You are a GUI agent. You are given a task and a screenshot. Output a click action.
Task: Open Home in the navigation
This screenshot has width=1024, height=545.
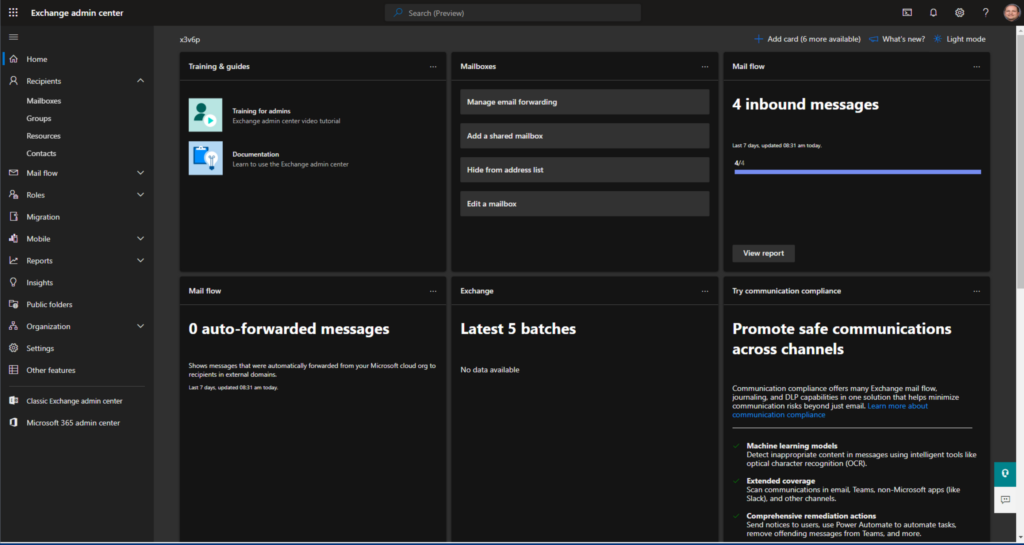click(37, 59)
